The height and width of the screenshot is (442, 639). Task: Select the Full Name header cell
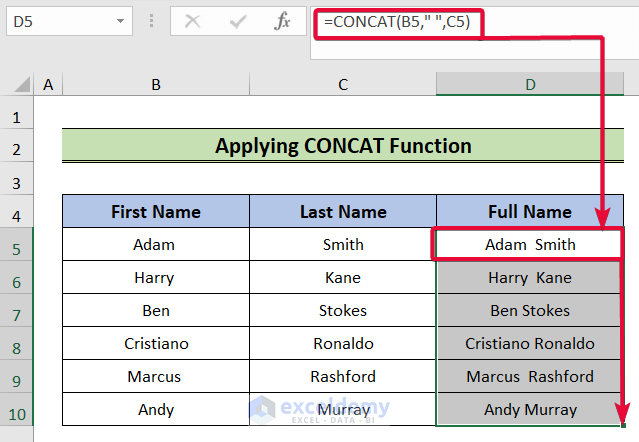coord(529,212)
